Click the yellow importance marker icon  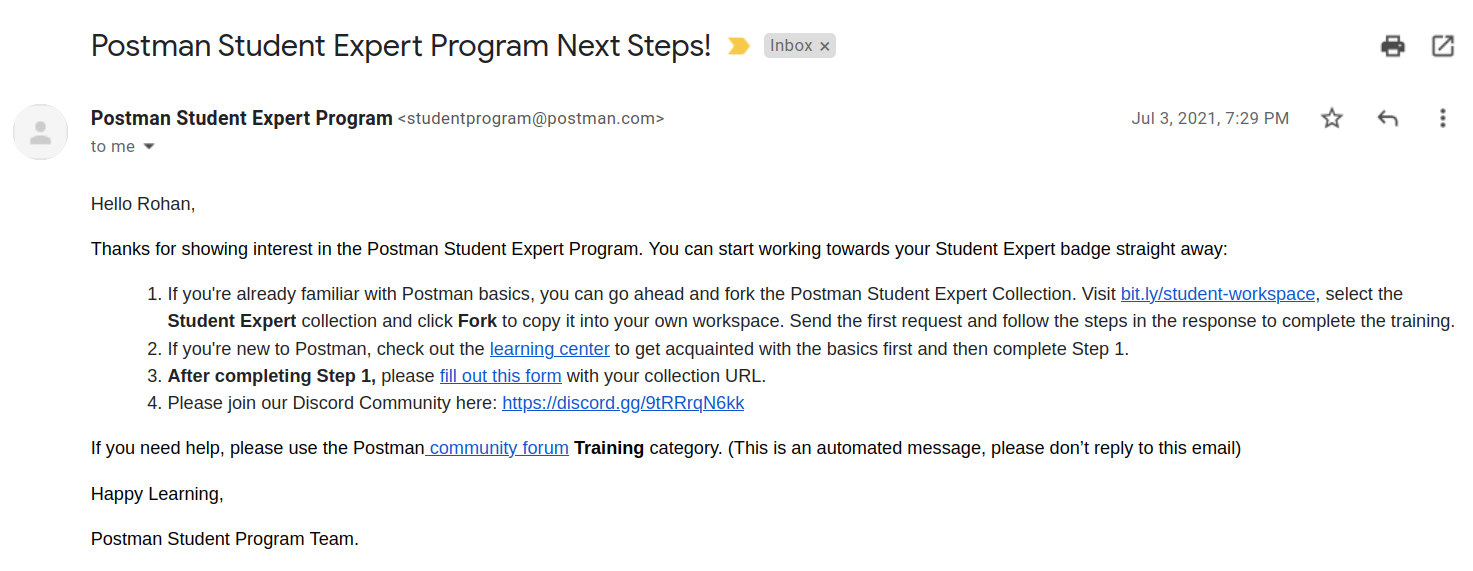[739, 46]
